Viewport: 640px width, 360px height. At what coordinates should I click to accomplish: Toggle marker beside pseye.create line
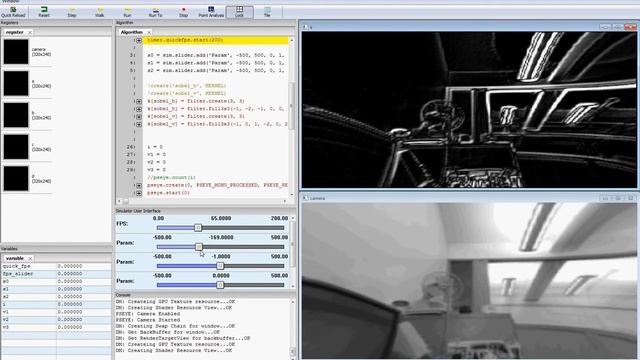139,185
